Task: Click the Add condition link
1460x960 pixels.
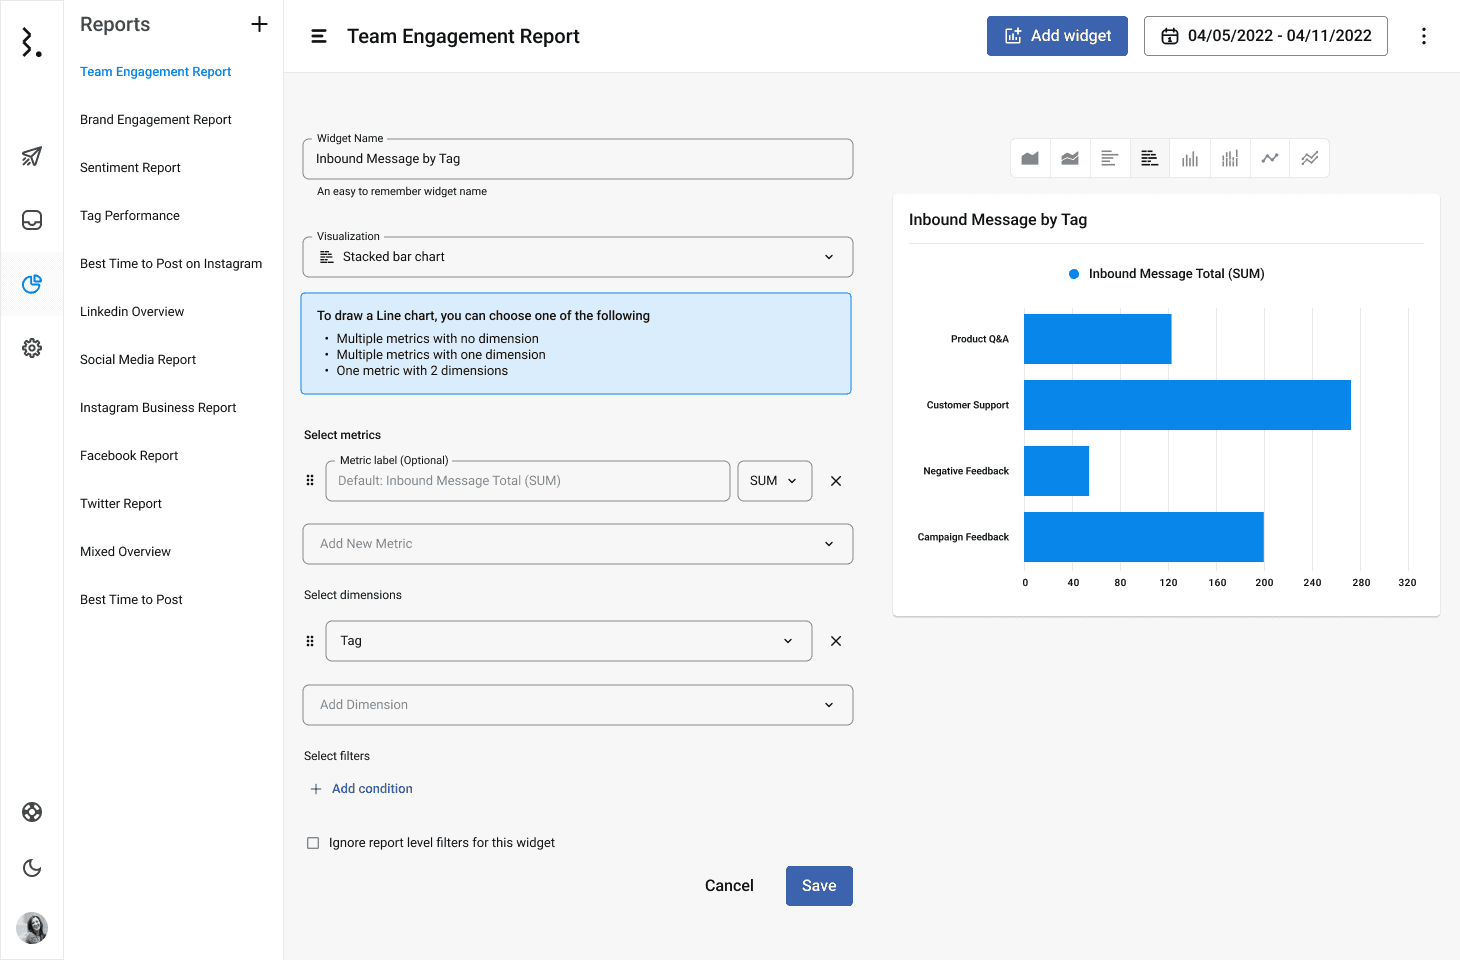Action: 371,789
